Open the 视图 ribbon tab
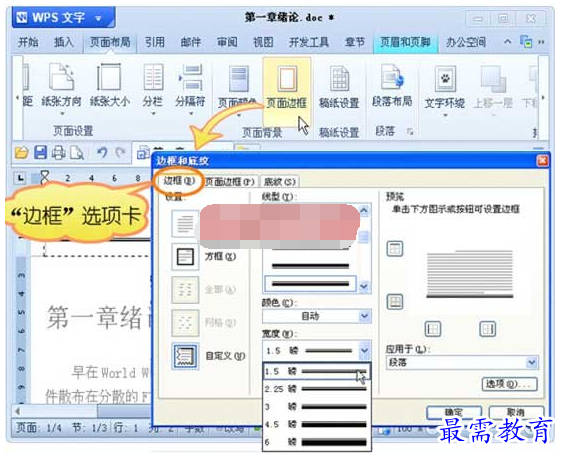Viewport: 561px width, 462px height. pos(263,42)
